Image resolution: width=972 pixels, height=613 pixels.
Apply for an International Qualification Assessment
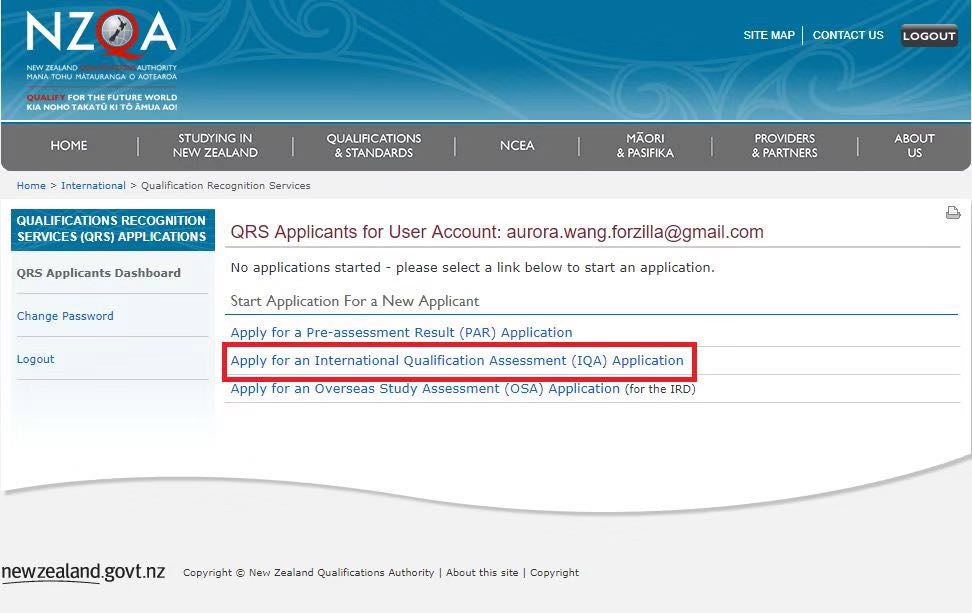(457, 361)
